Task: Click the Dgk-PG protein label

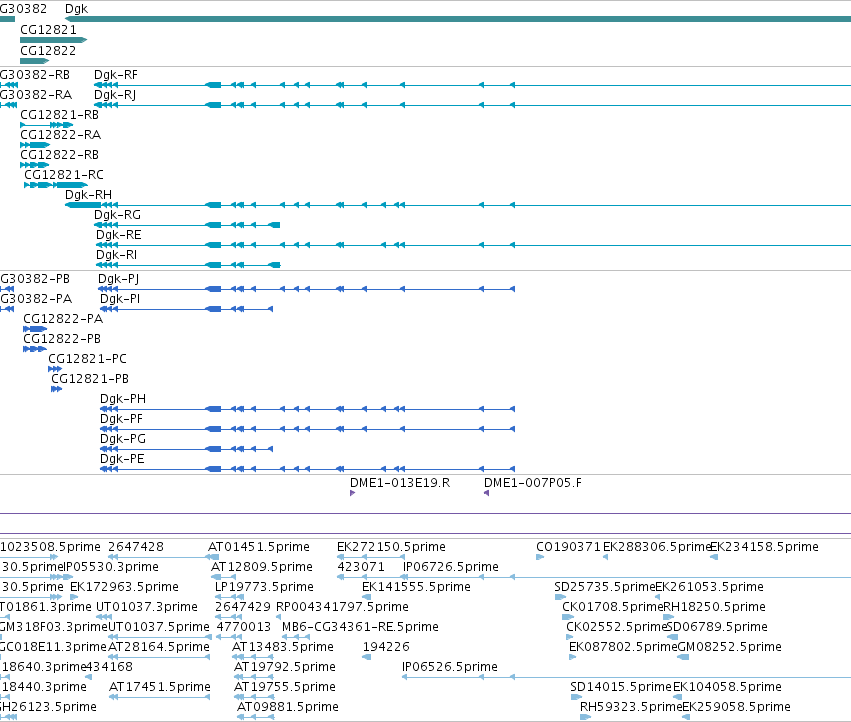Action: click(123, 439)
